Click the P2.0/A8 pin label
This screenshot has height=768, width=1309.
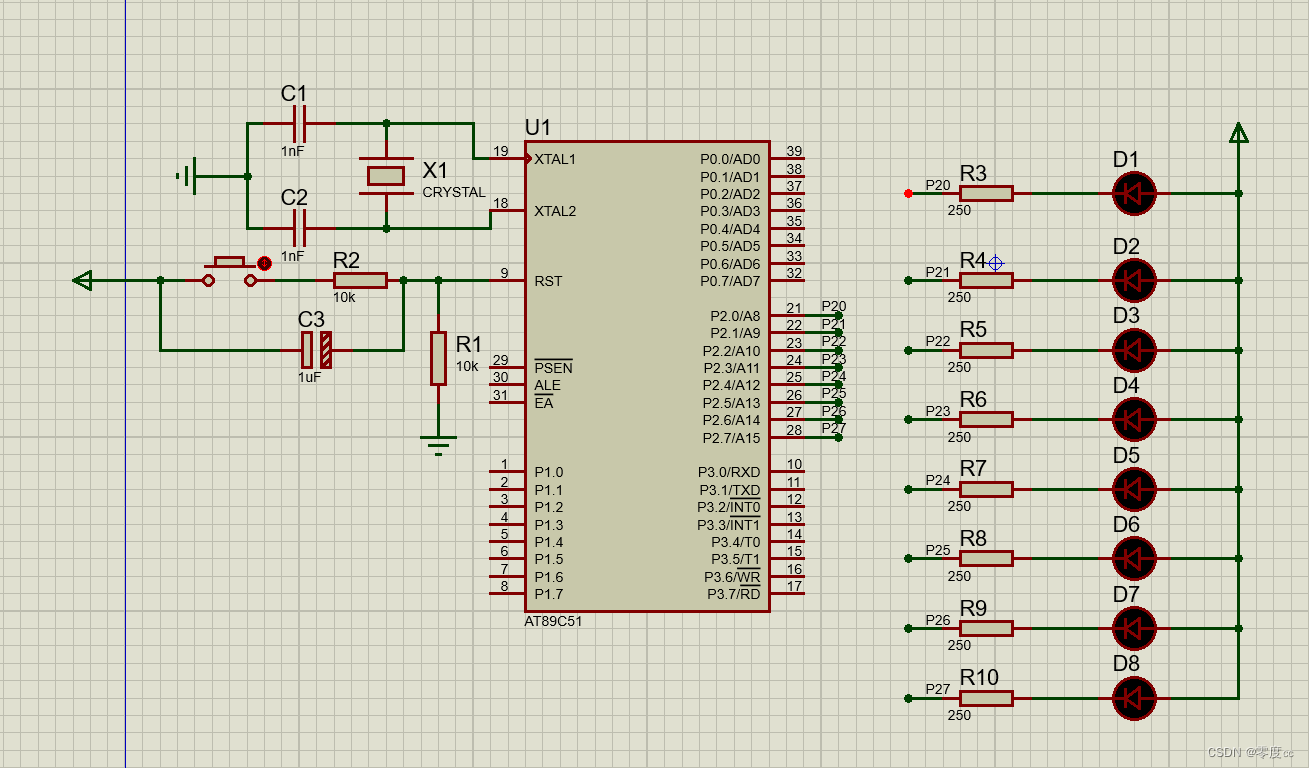tap(735, 316)
